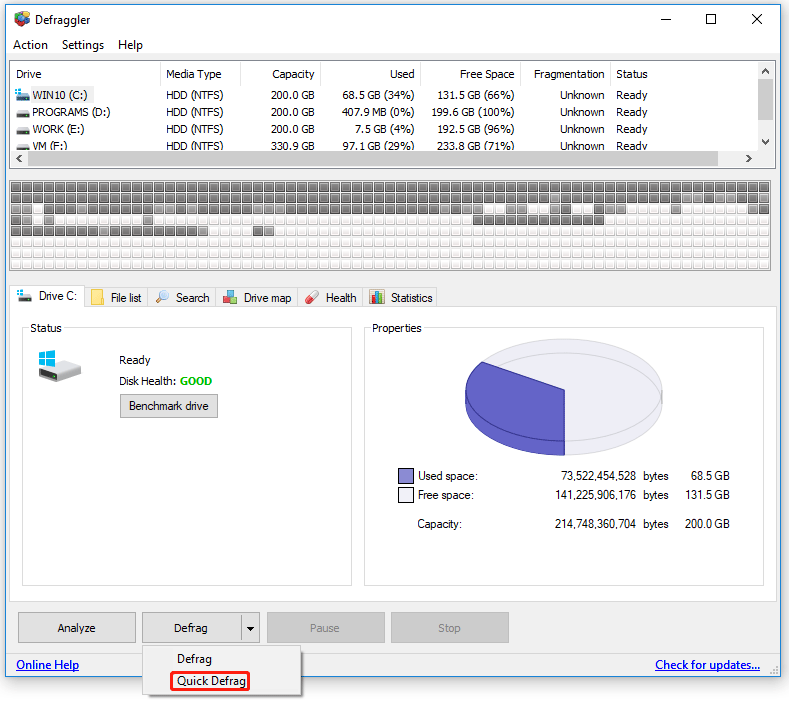This screenshot has height=701, width=789.
Task: Maximize the Defraggler window
Action: [x=711, y=19]
